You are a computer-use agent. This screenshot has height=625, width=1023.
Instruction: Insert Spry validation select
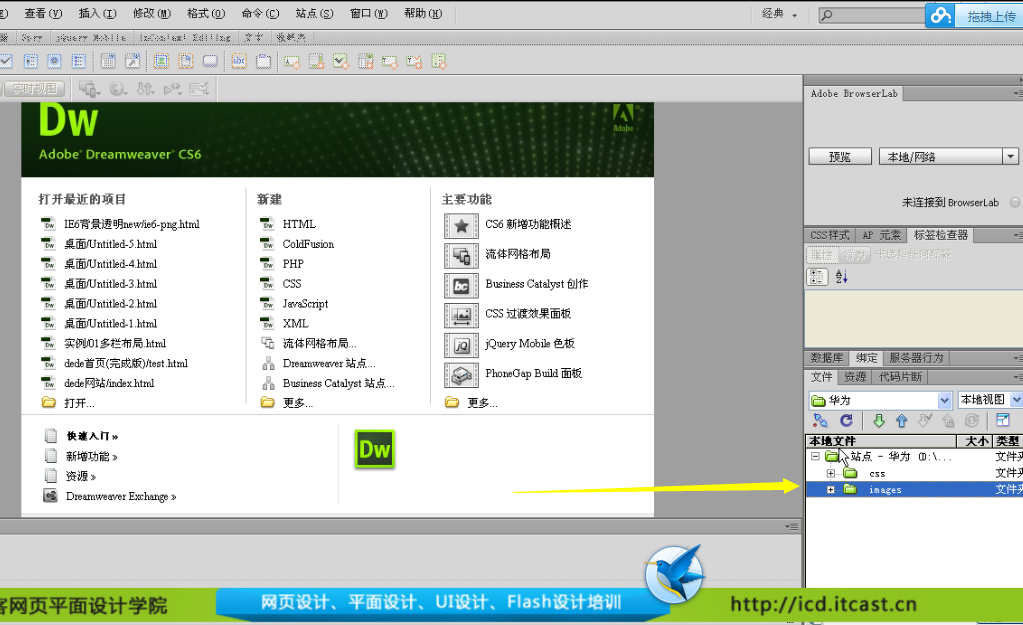[365, 61]
